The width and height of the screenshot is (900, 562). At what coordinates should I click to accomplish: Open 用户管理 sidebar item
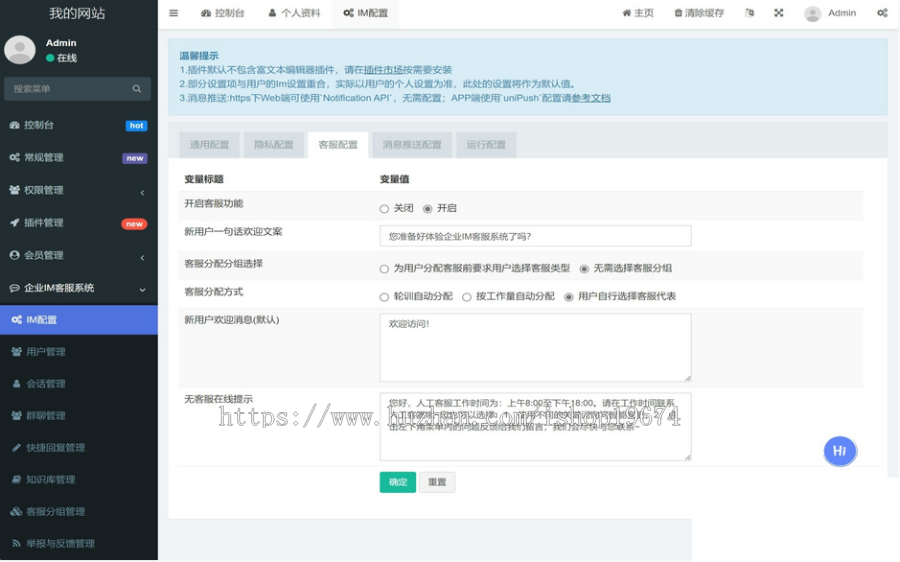coord(79,352)
